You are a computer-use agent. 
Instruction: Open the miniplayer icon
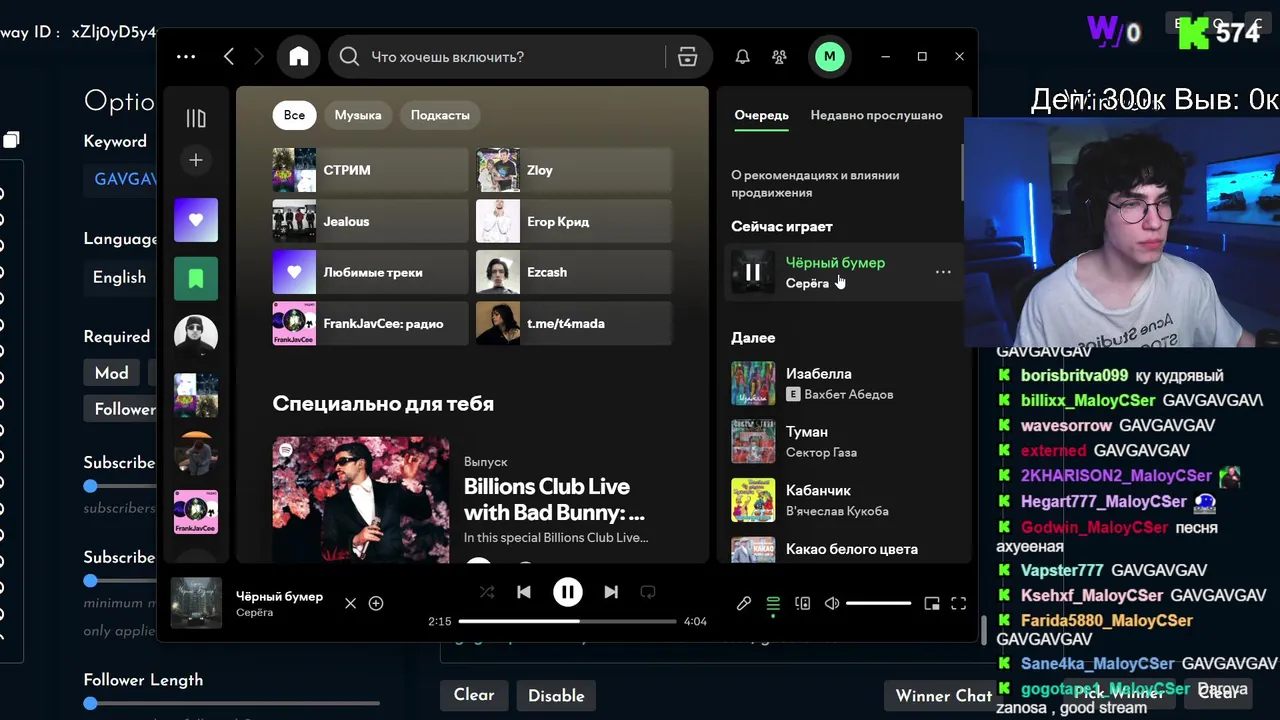(x=932, y=603)
